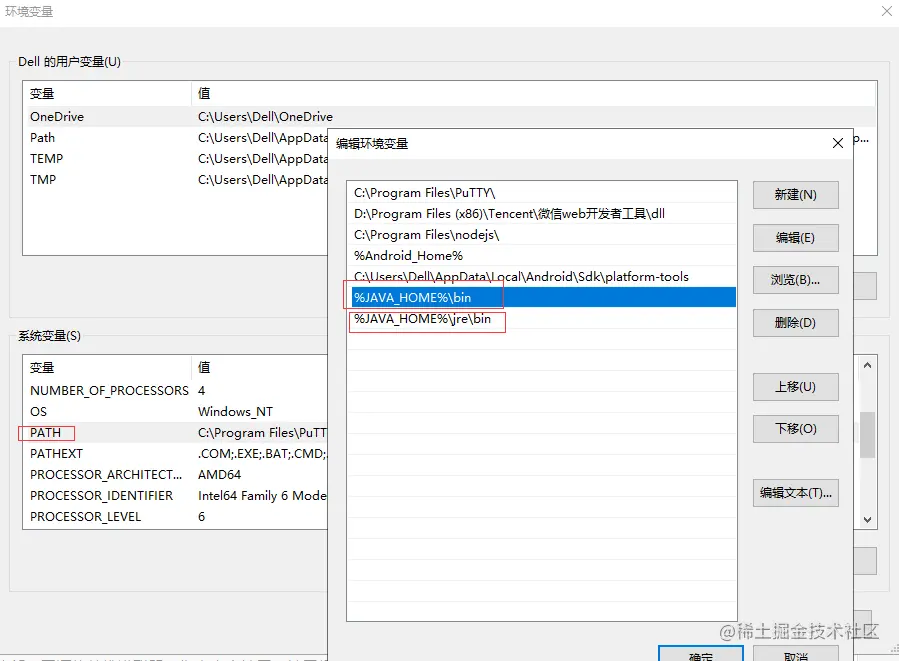The image size is (899, 661).
Task: Move entry up with 上移(U)
Action: tap(795, 387)
